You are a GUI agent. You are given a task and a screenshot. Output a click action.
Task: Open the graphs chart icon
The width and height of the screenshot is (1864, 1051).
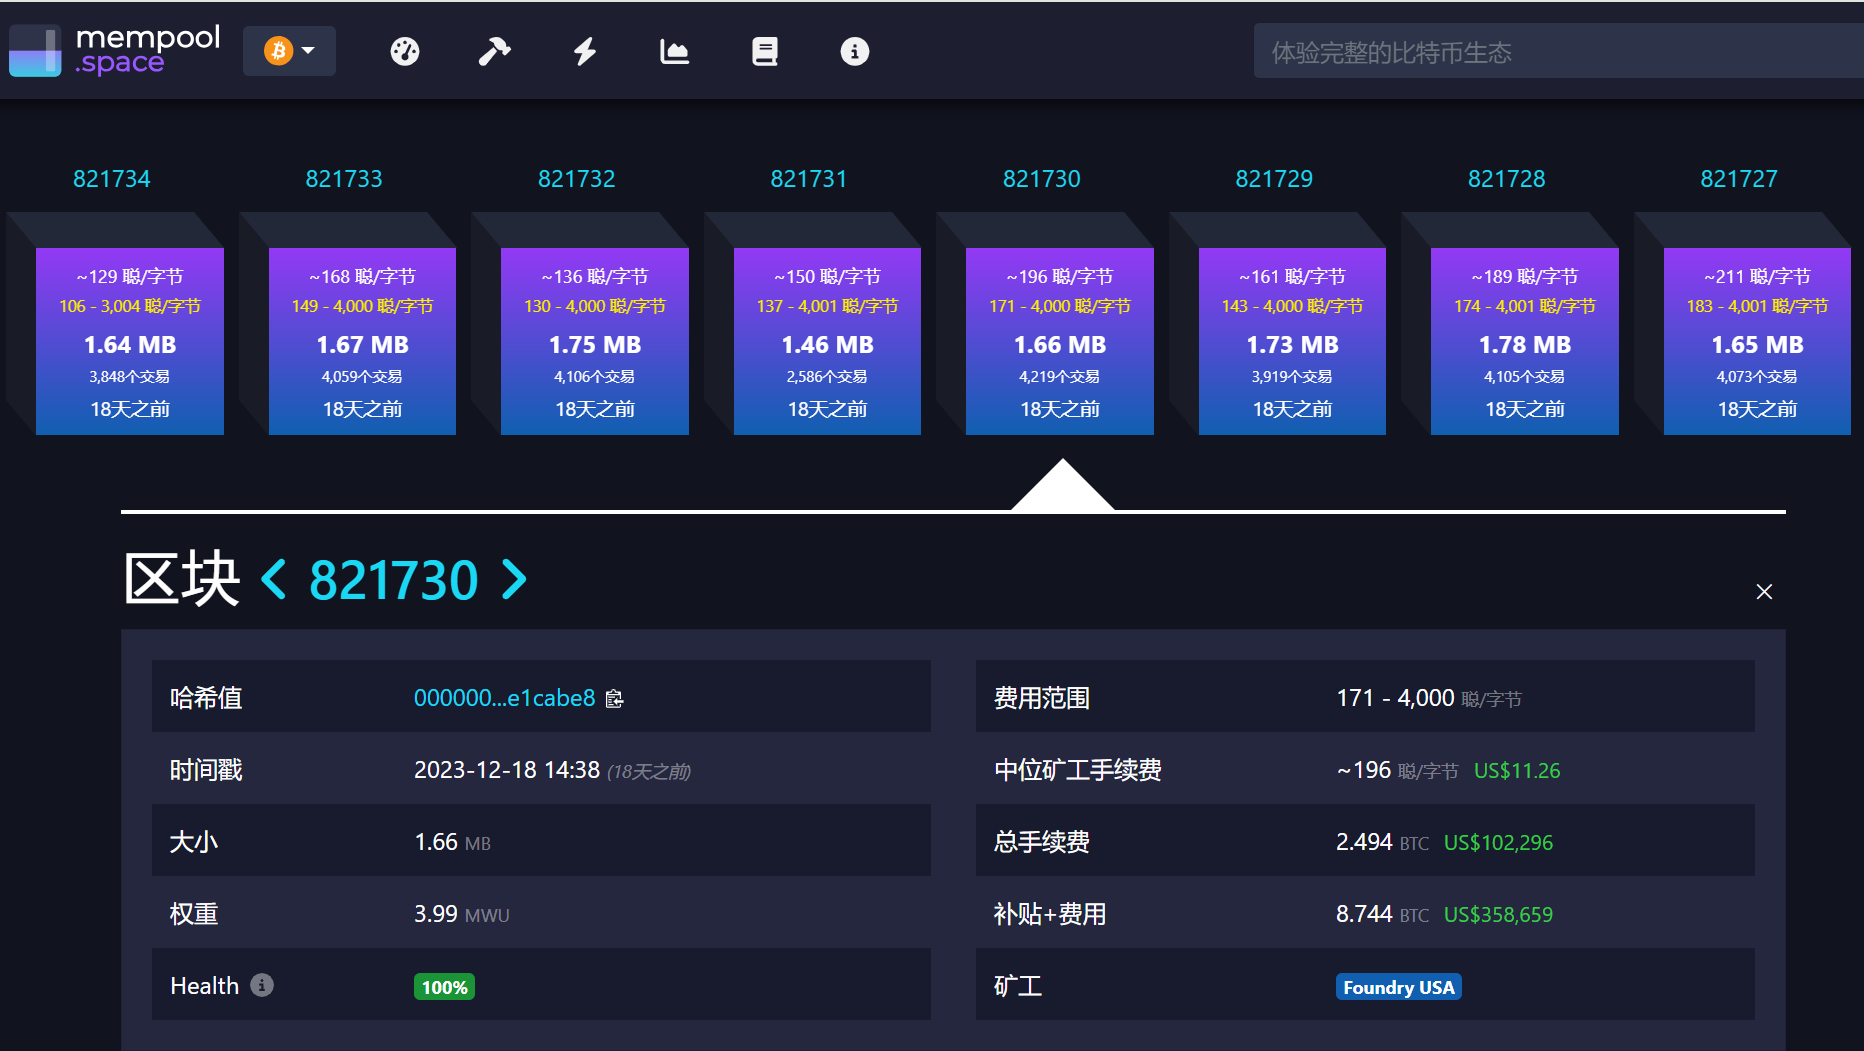point(675,51)
